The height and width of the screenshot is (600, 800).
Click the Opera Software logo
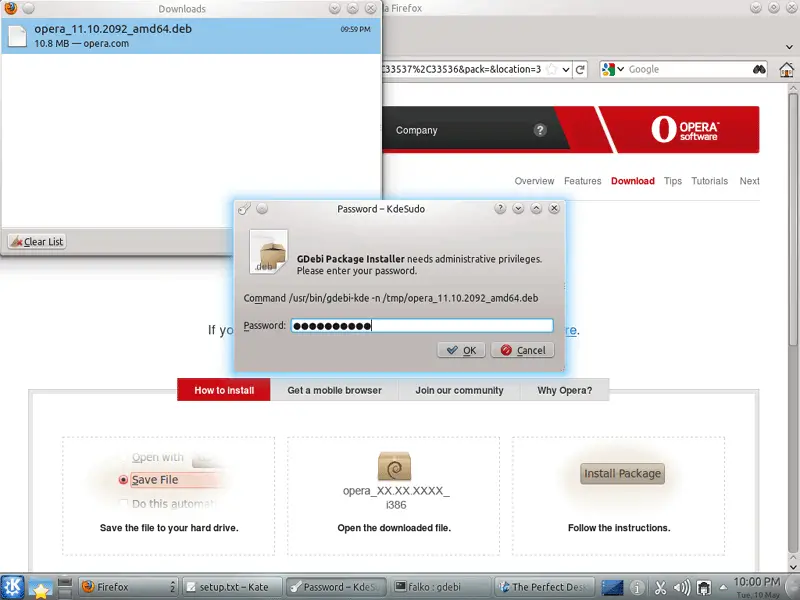685,130
